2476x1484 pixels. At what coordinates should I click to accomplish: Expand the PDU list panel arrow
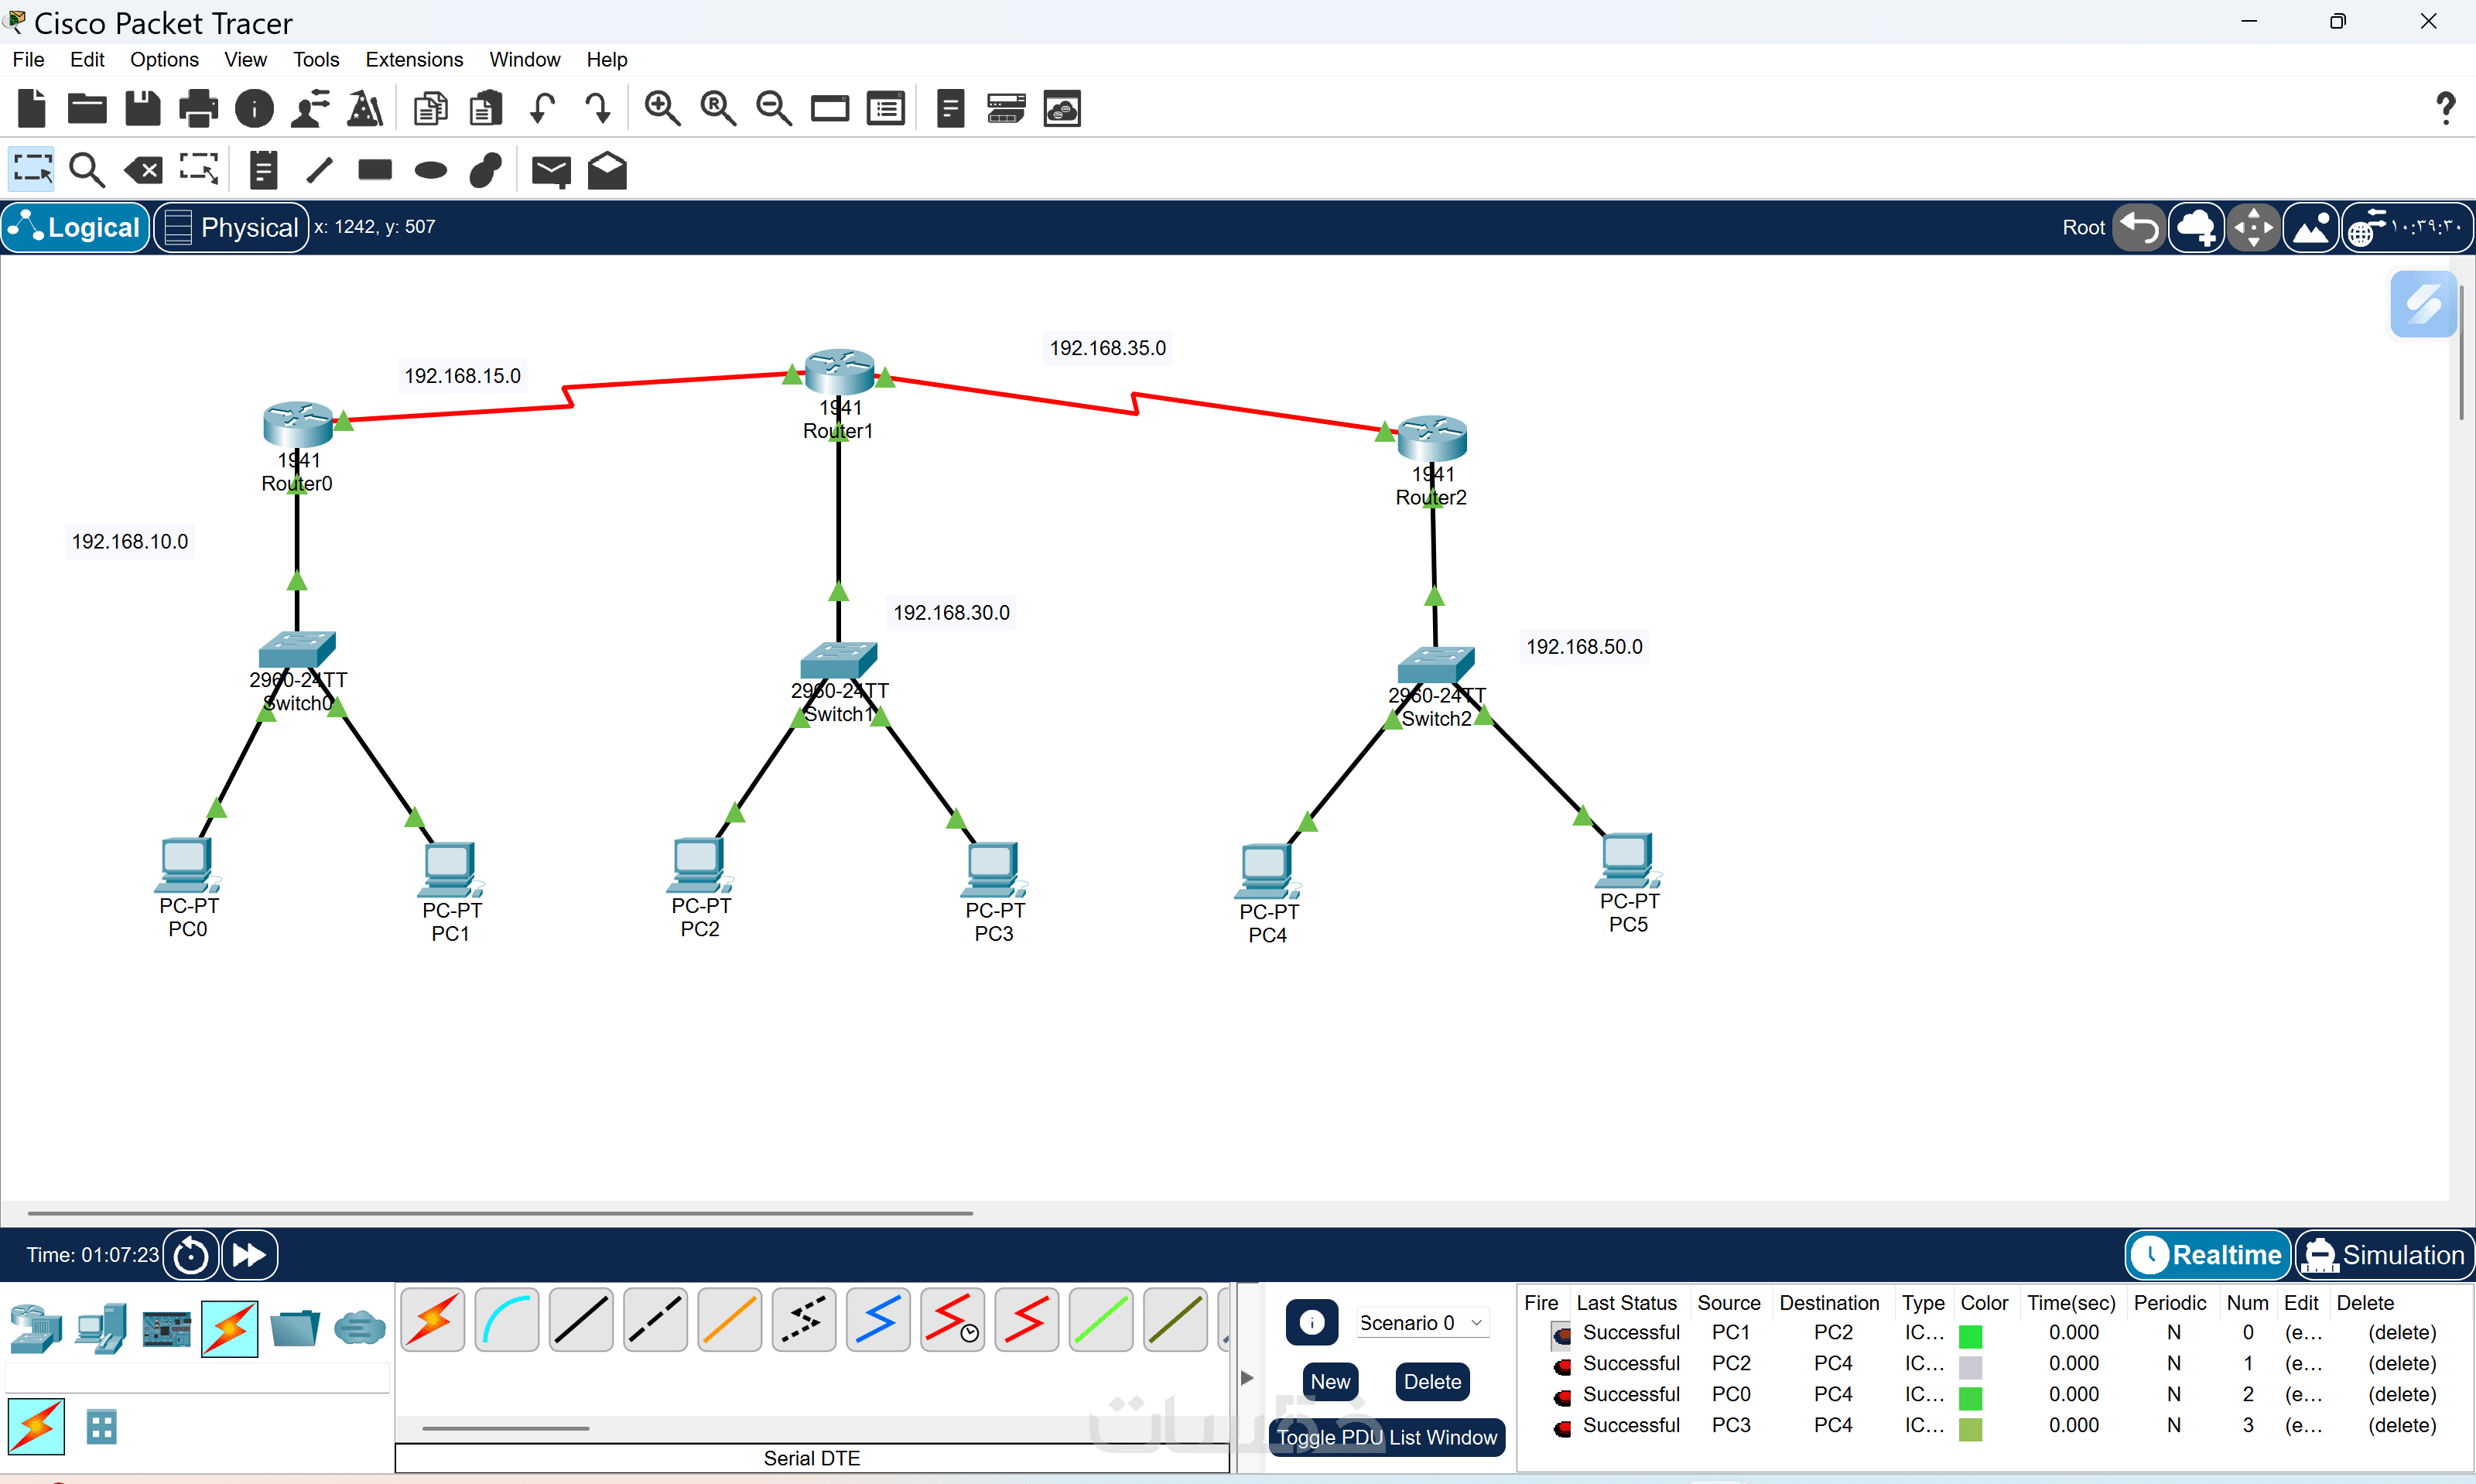[x=1247, y=1377]
